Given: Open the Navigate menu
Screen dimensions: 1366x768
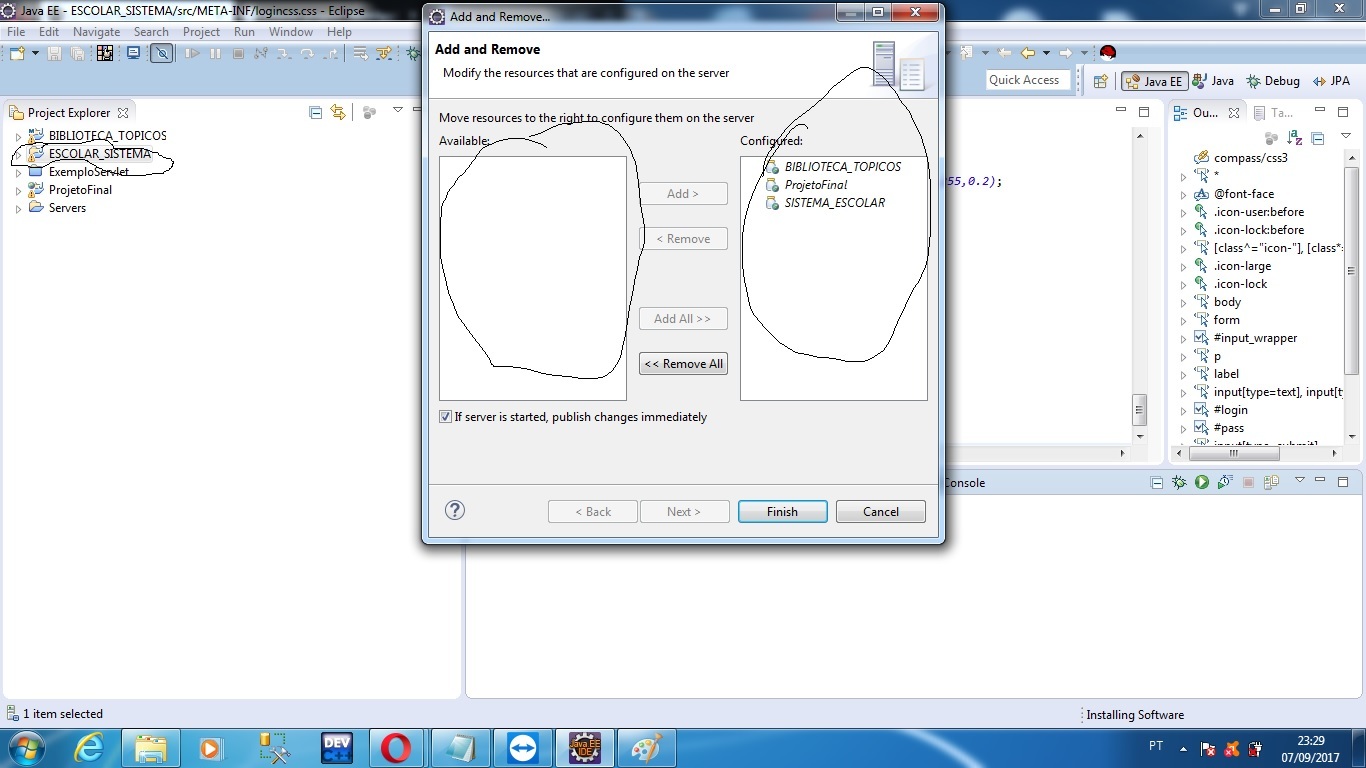Looking at the screenshot, I should (96, 32).
